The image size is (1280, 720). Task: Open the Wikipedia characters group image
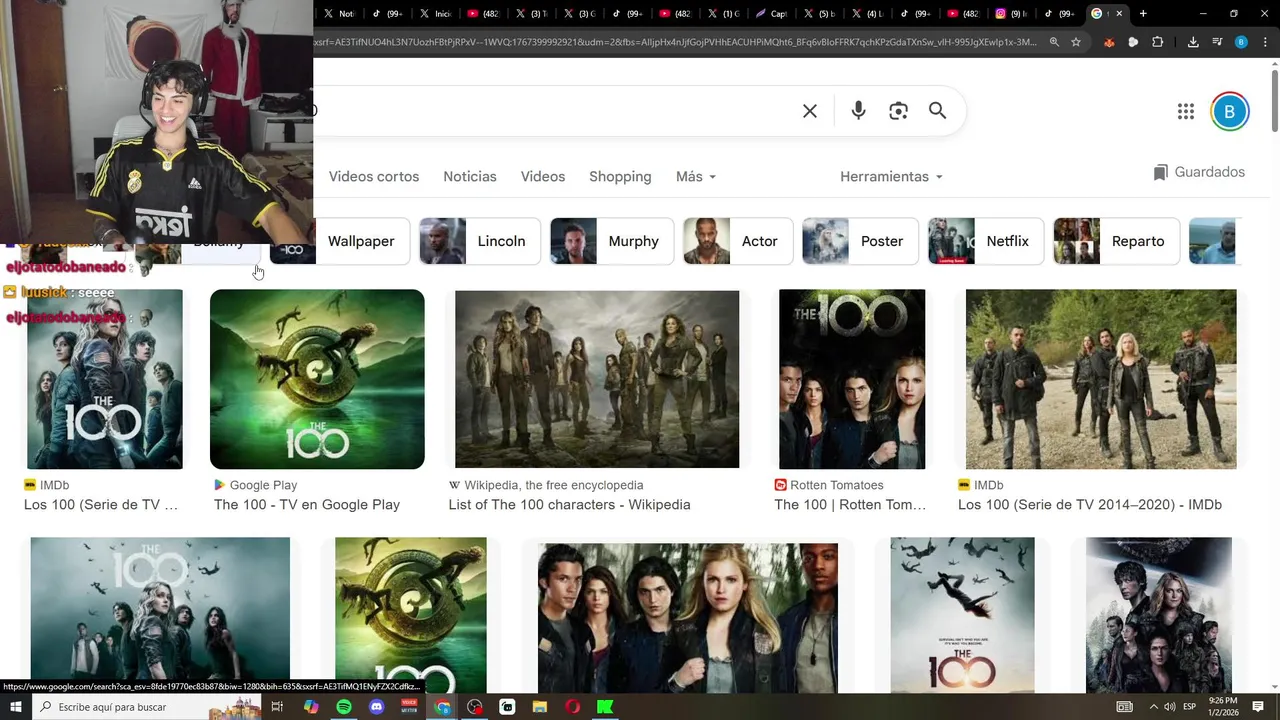[x=597, y=379]
